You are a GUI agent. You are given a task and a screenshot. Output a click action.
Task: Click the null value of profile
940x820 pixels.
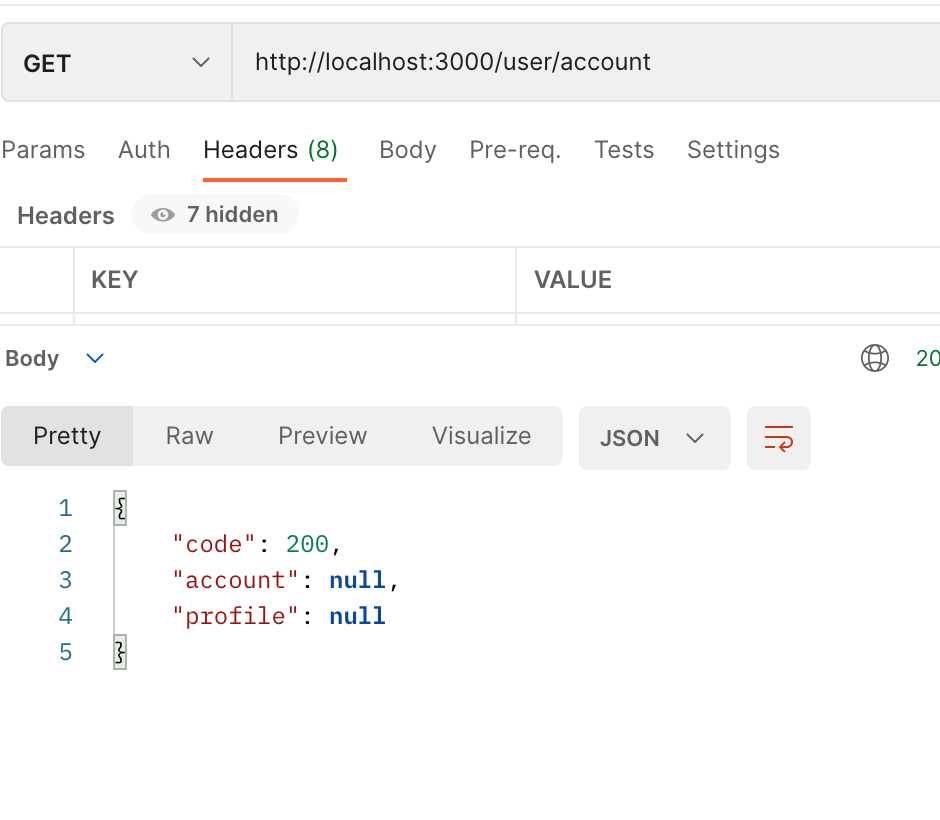357,616
